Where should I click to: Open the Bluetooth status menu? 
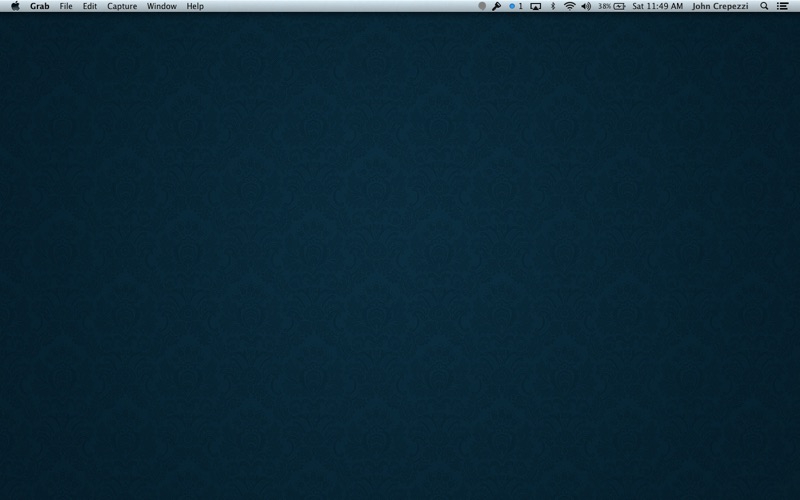point(553,6)
